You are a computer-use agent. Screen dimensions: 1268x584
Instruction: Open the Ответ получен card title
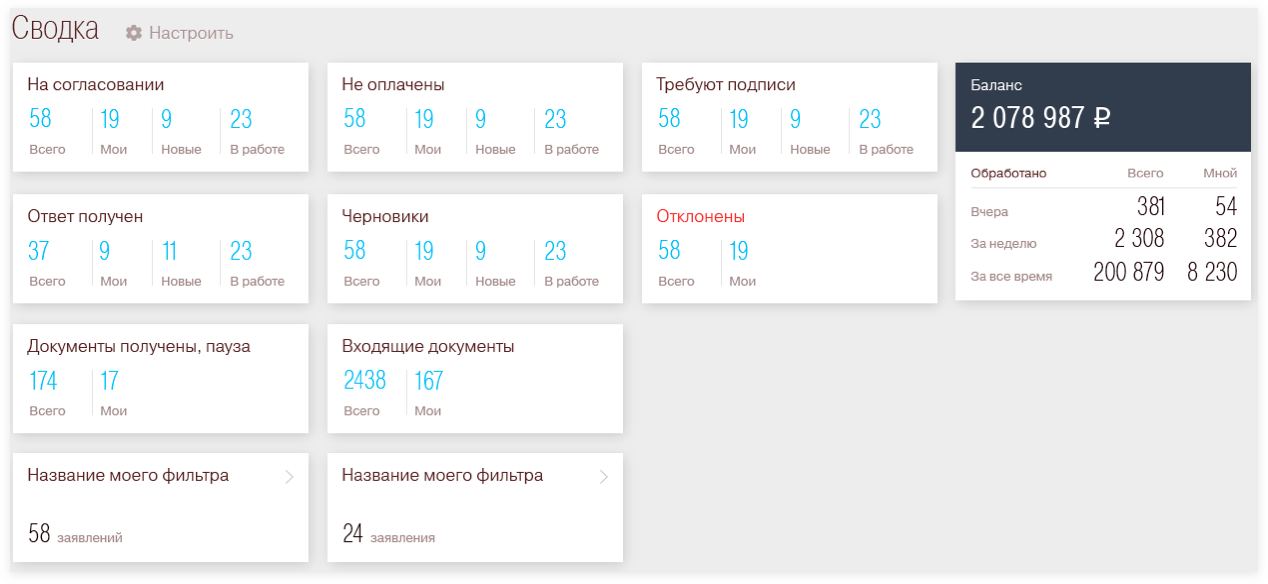coord(85,216)
